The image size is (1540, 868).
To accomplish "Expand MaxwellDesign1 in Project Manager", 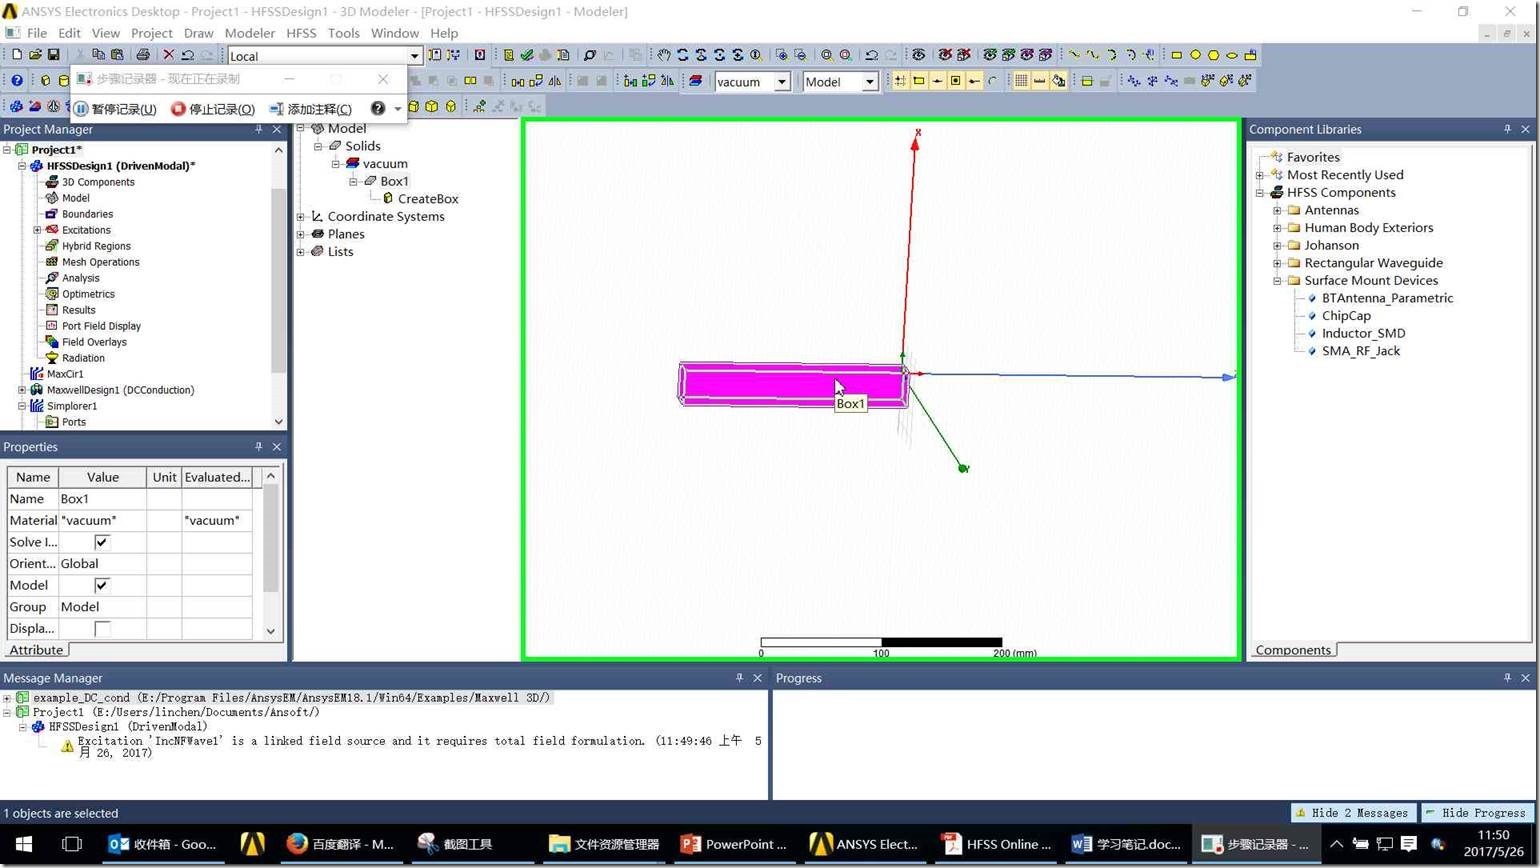I will (x=22, y=390).
